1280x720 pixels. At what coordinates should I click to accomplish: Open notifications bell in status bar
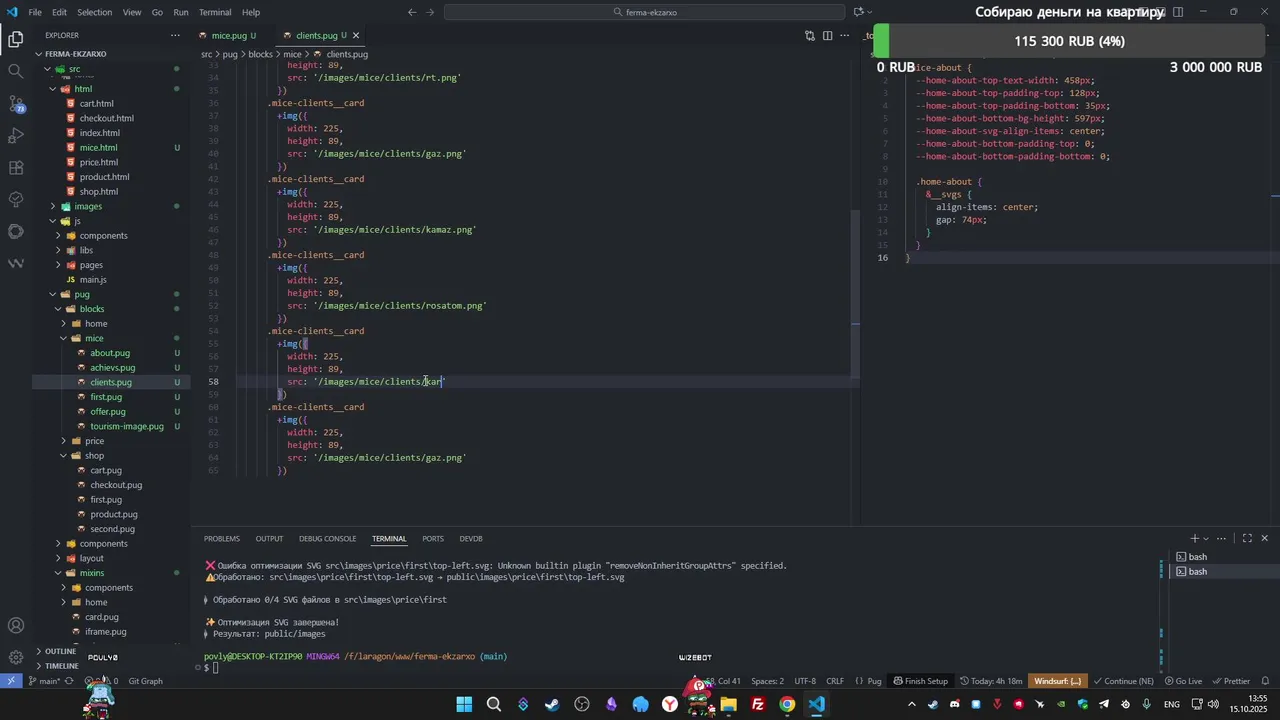coord(1266,681)
